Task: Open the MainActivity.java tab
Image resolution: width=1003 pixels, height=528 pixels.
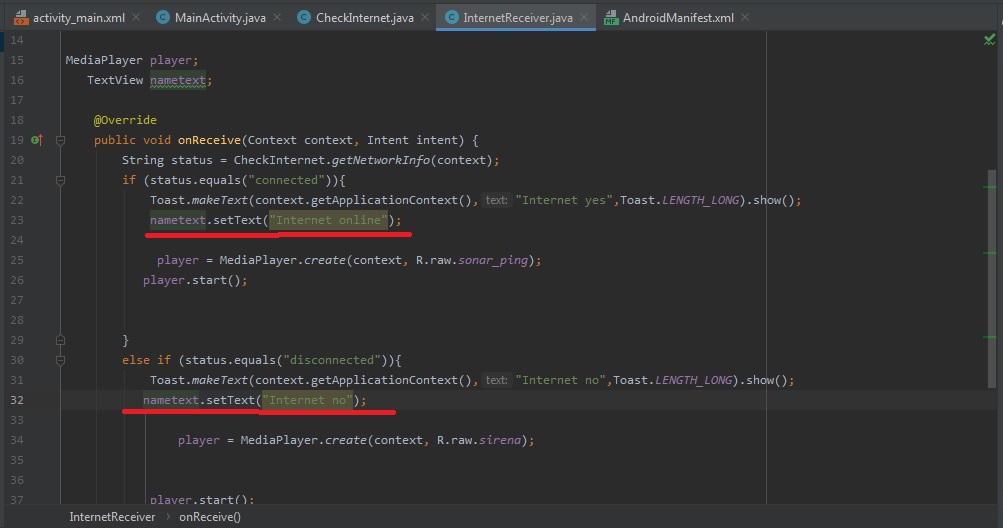Action: pyautogui.click(x=220, y=18)
